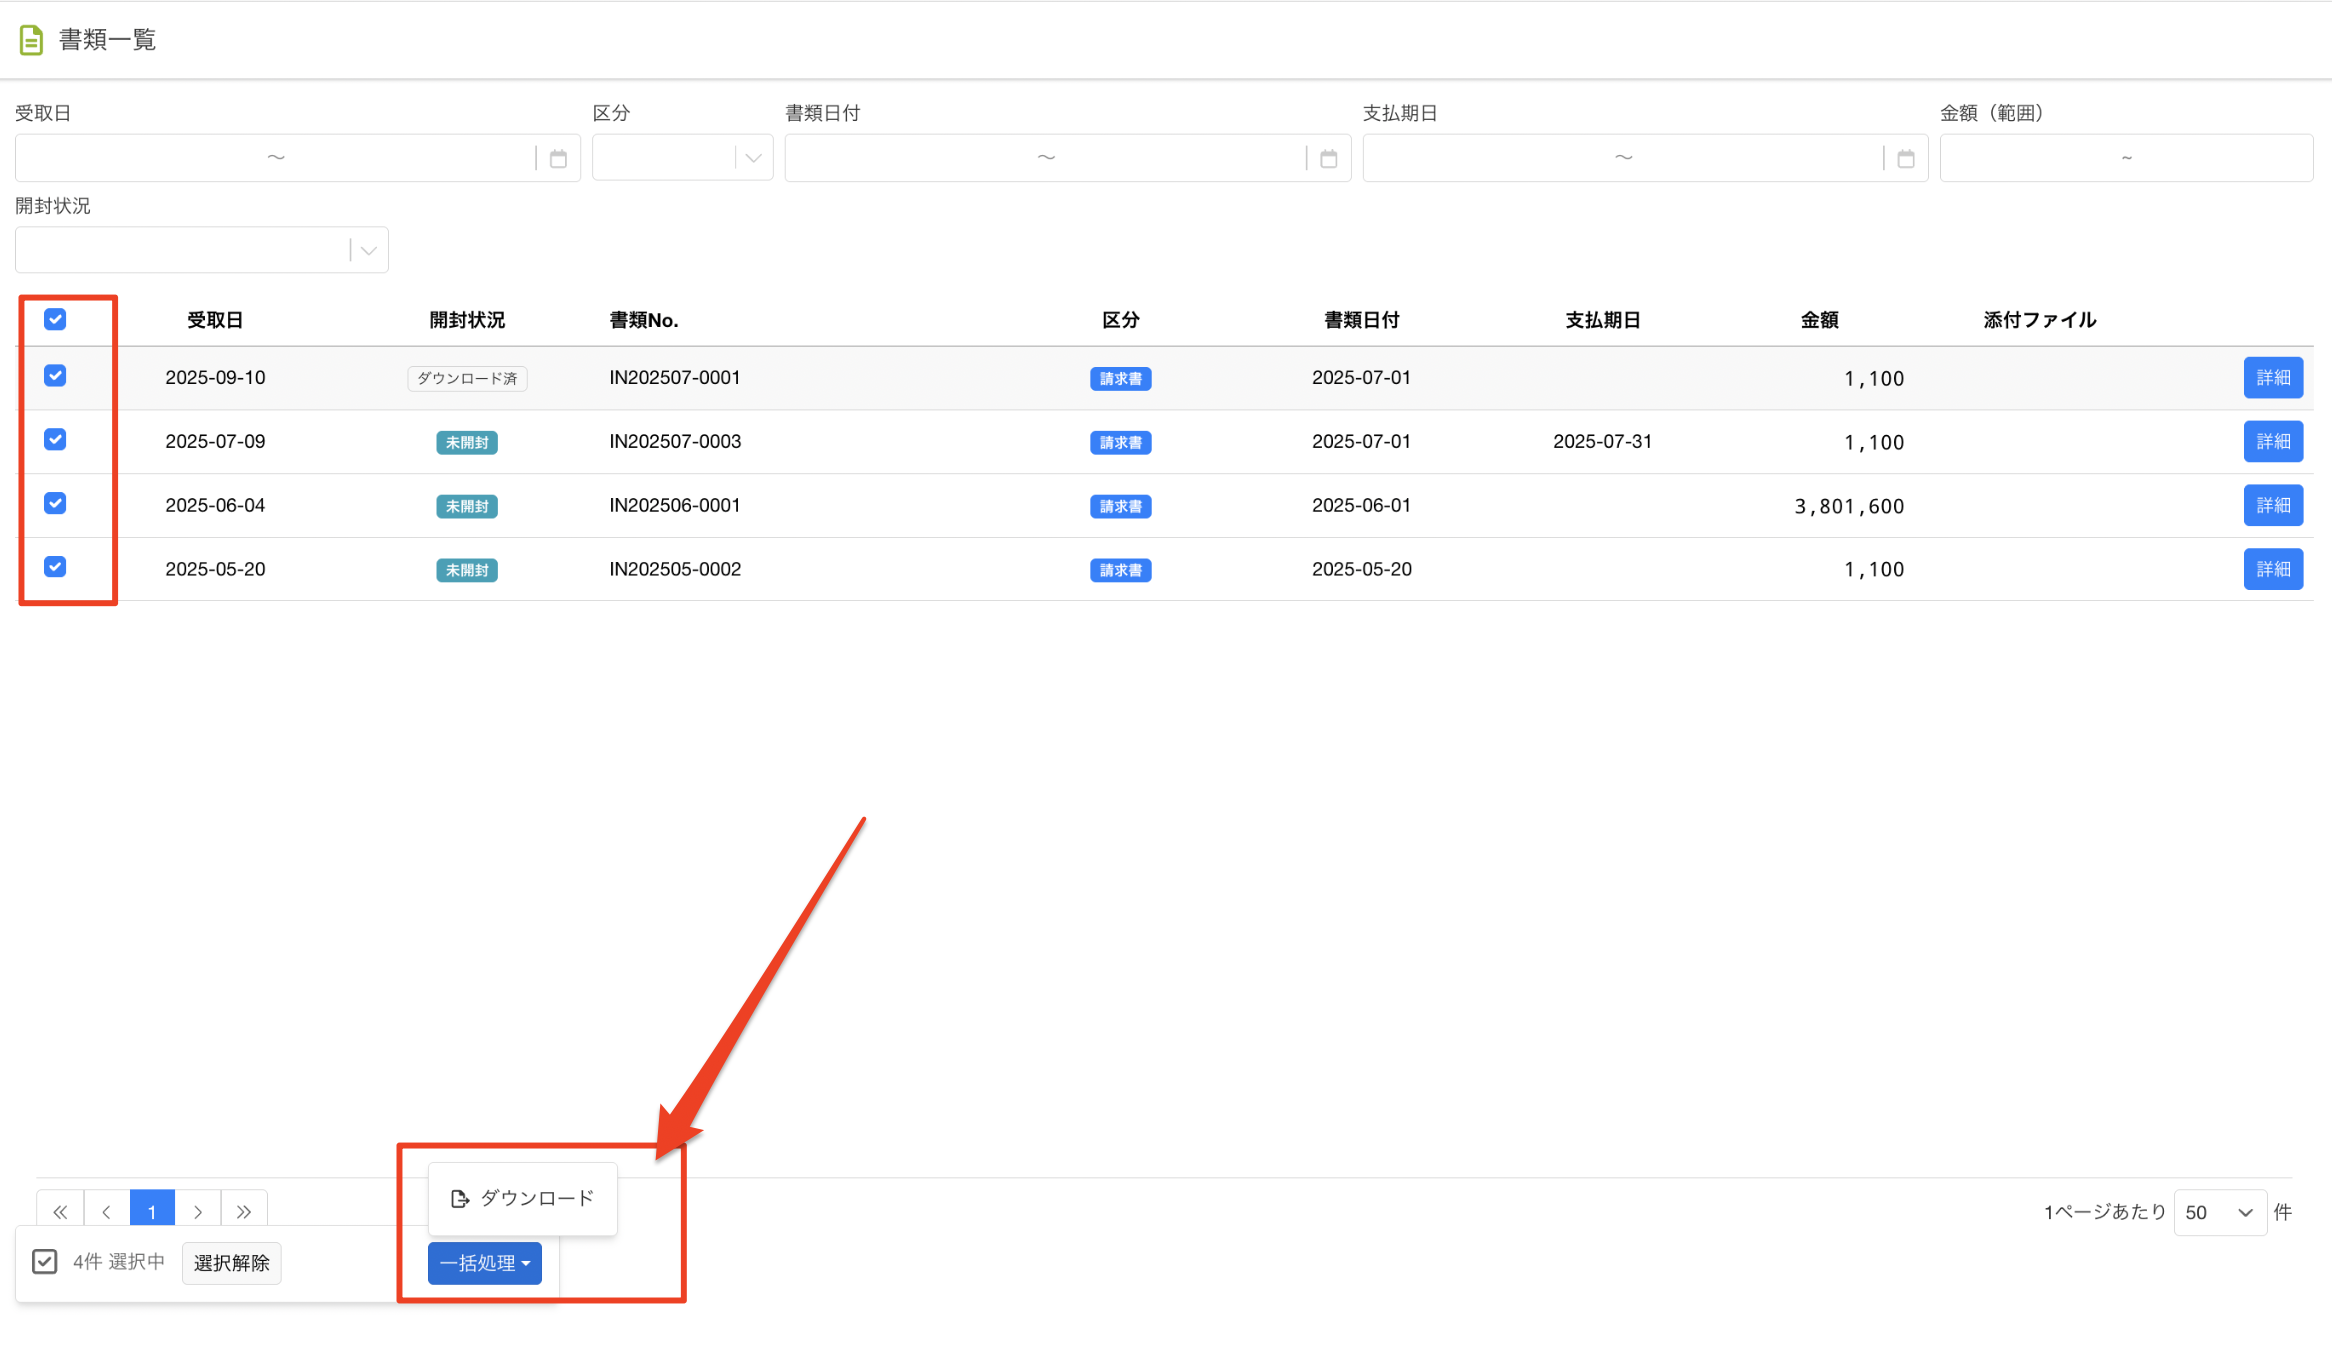The width and height of the screenshot is (2332, 1350).
Task: Uncheck the row for IN202505-0002
Action: (x=55, y=567)
